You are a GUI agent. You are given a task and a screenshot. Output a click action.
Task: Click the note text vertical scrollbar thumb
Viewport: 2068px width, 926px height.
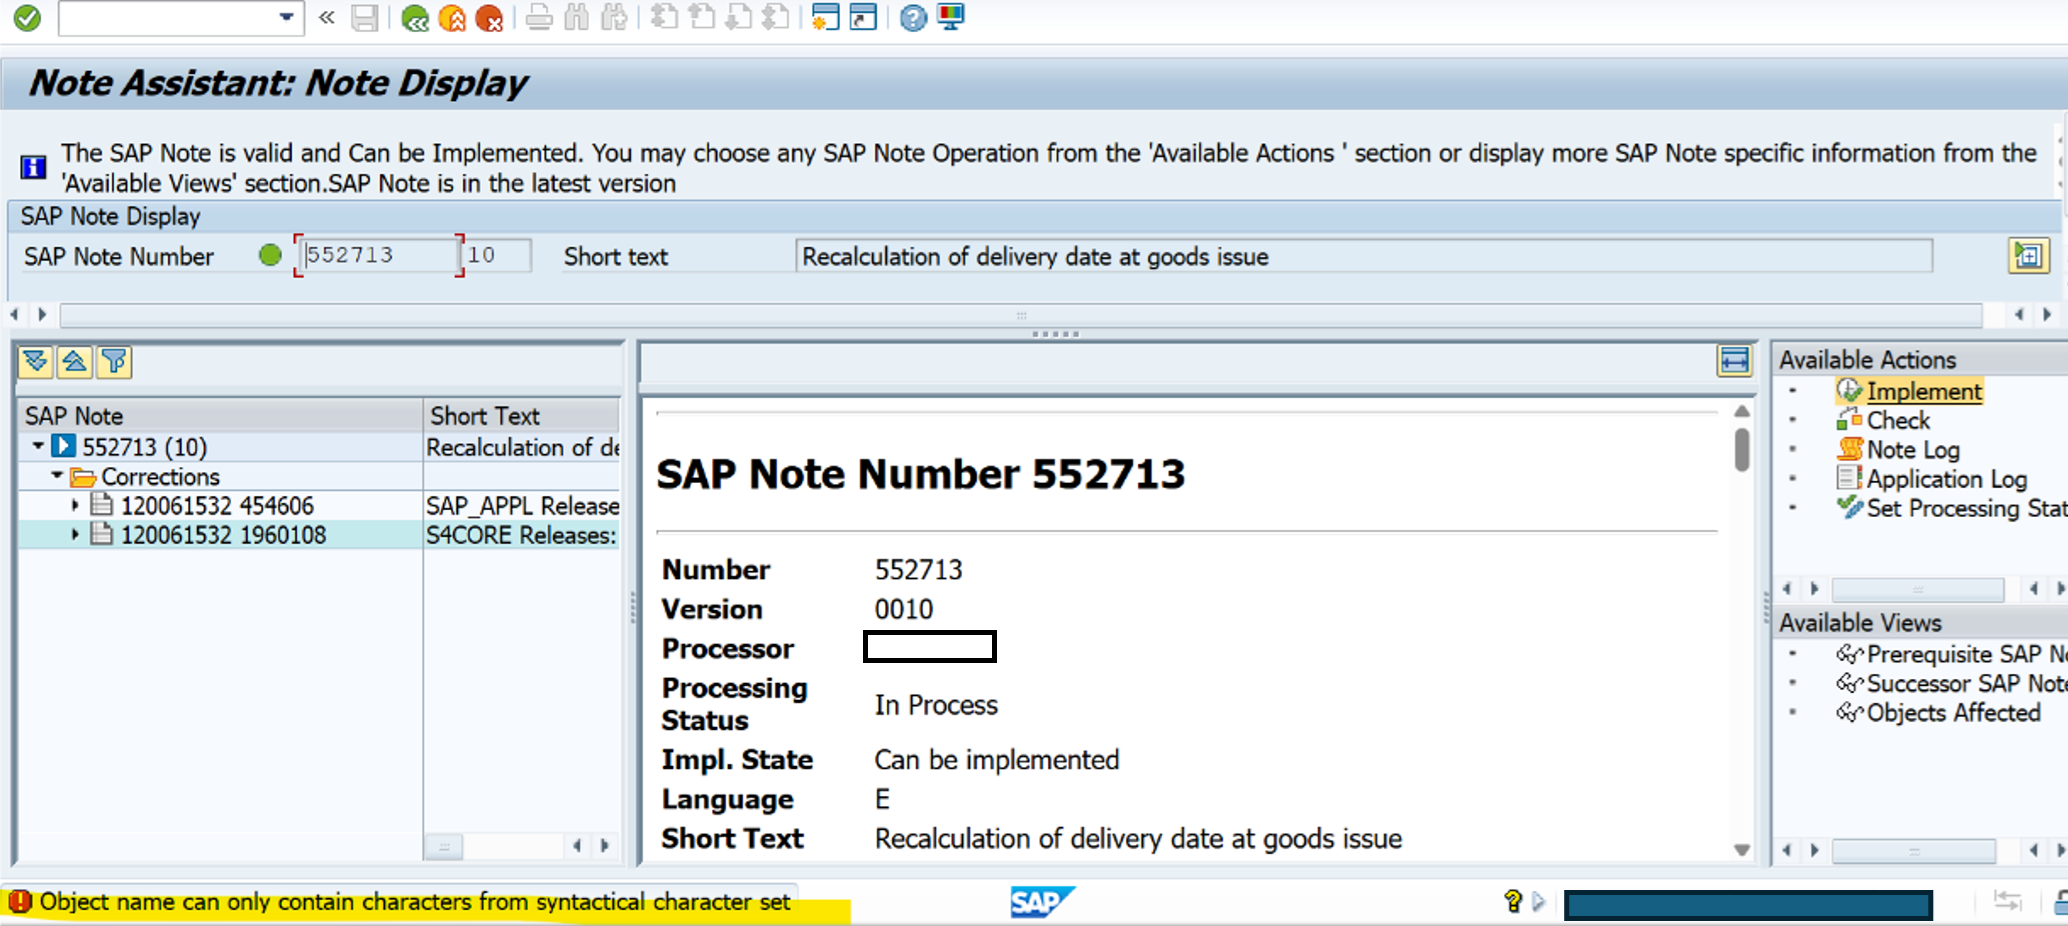click(x=1742, y=449)
